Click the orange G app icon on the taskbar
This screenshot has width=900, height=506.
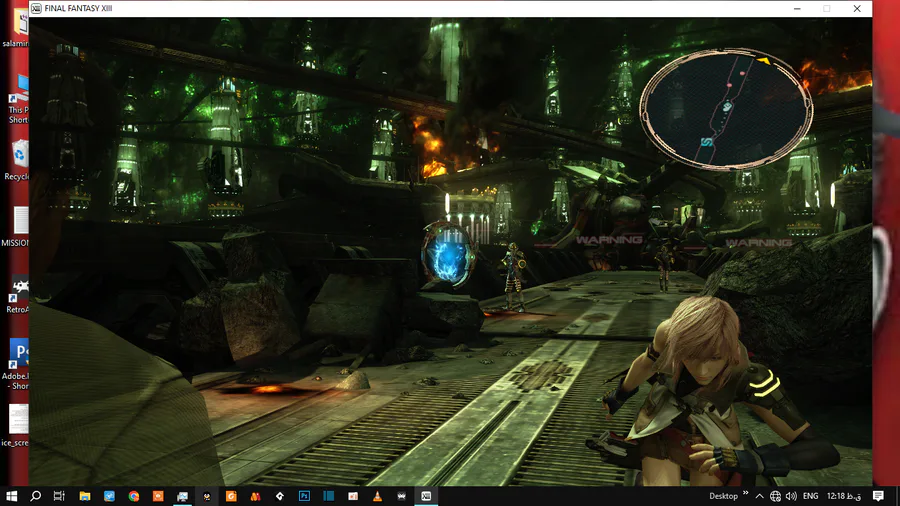coord(231,496)
